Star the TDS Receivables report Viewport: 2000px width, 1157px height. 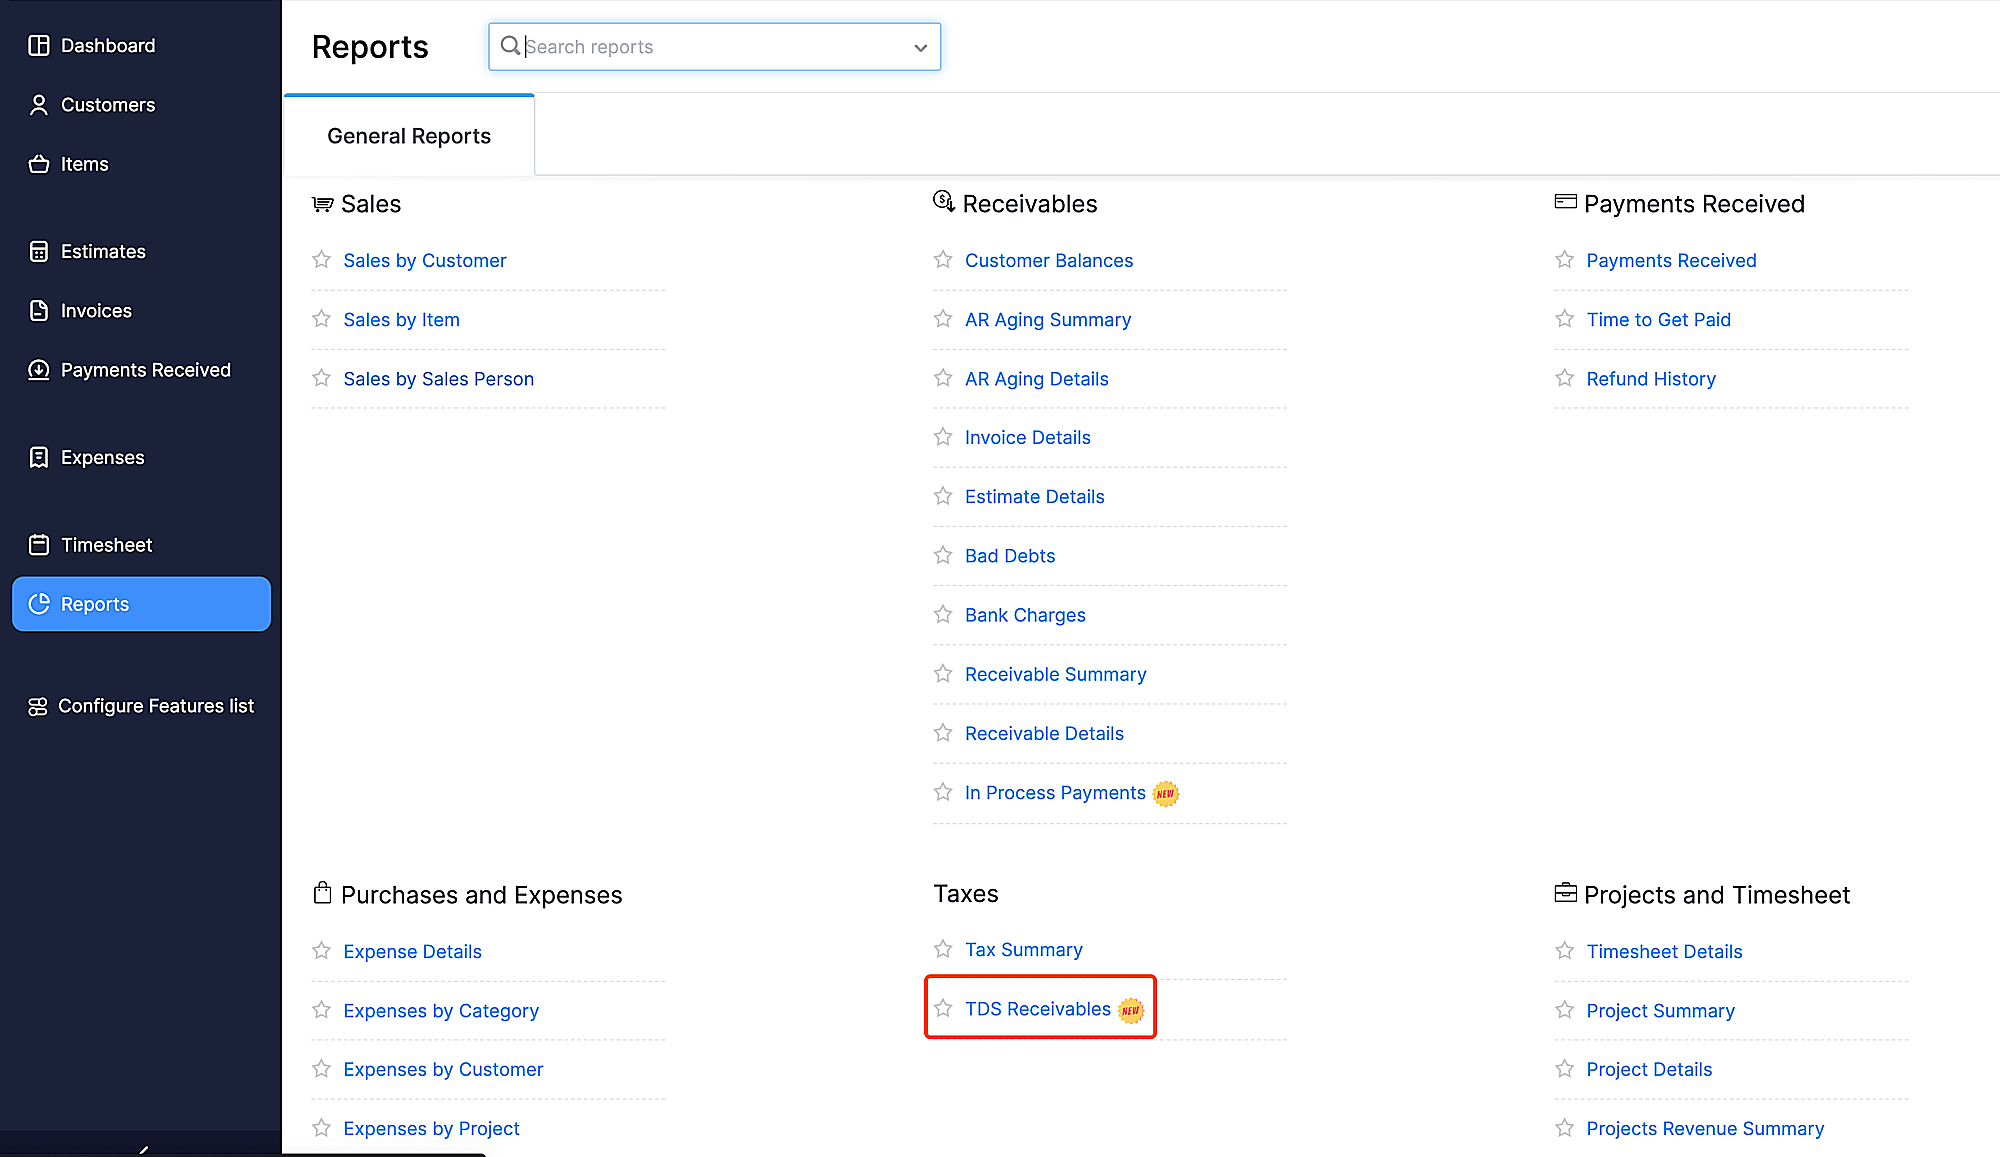coord(943,1008)
